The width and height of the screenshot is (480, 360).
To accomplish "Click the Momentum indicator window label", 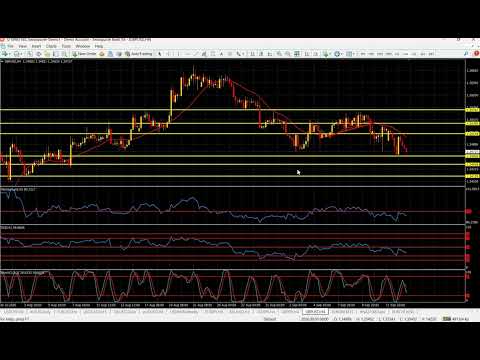I will tap(18, 189).
